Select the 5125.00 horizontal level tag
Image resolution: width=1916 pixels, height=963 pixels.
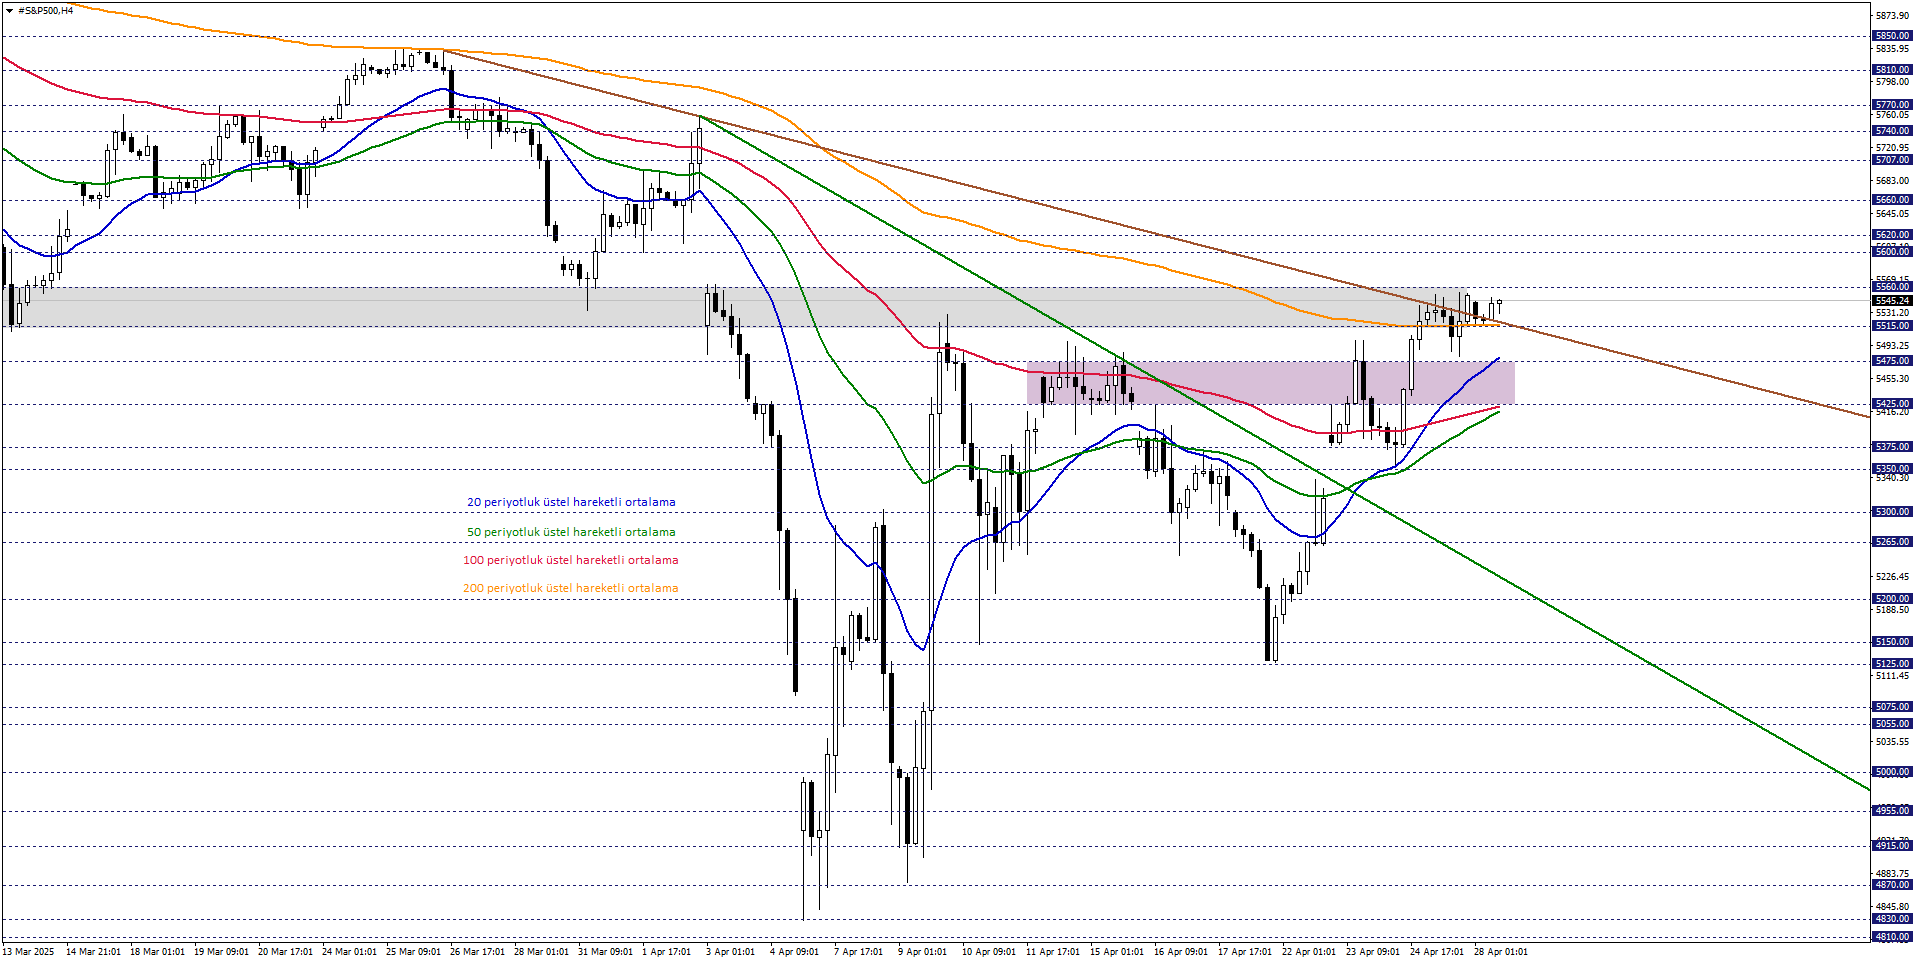[1892, 664]
